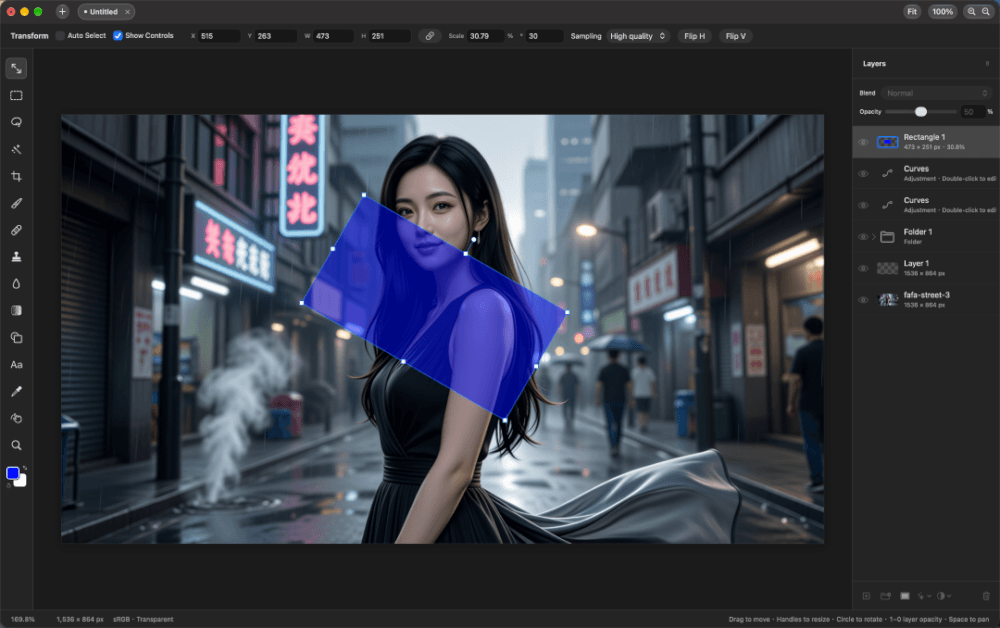Screen dimensions: 1000x628
Task: Open a new tab with plus button
Action: tap(62, 11)
